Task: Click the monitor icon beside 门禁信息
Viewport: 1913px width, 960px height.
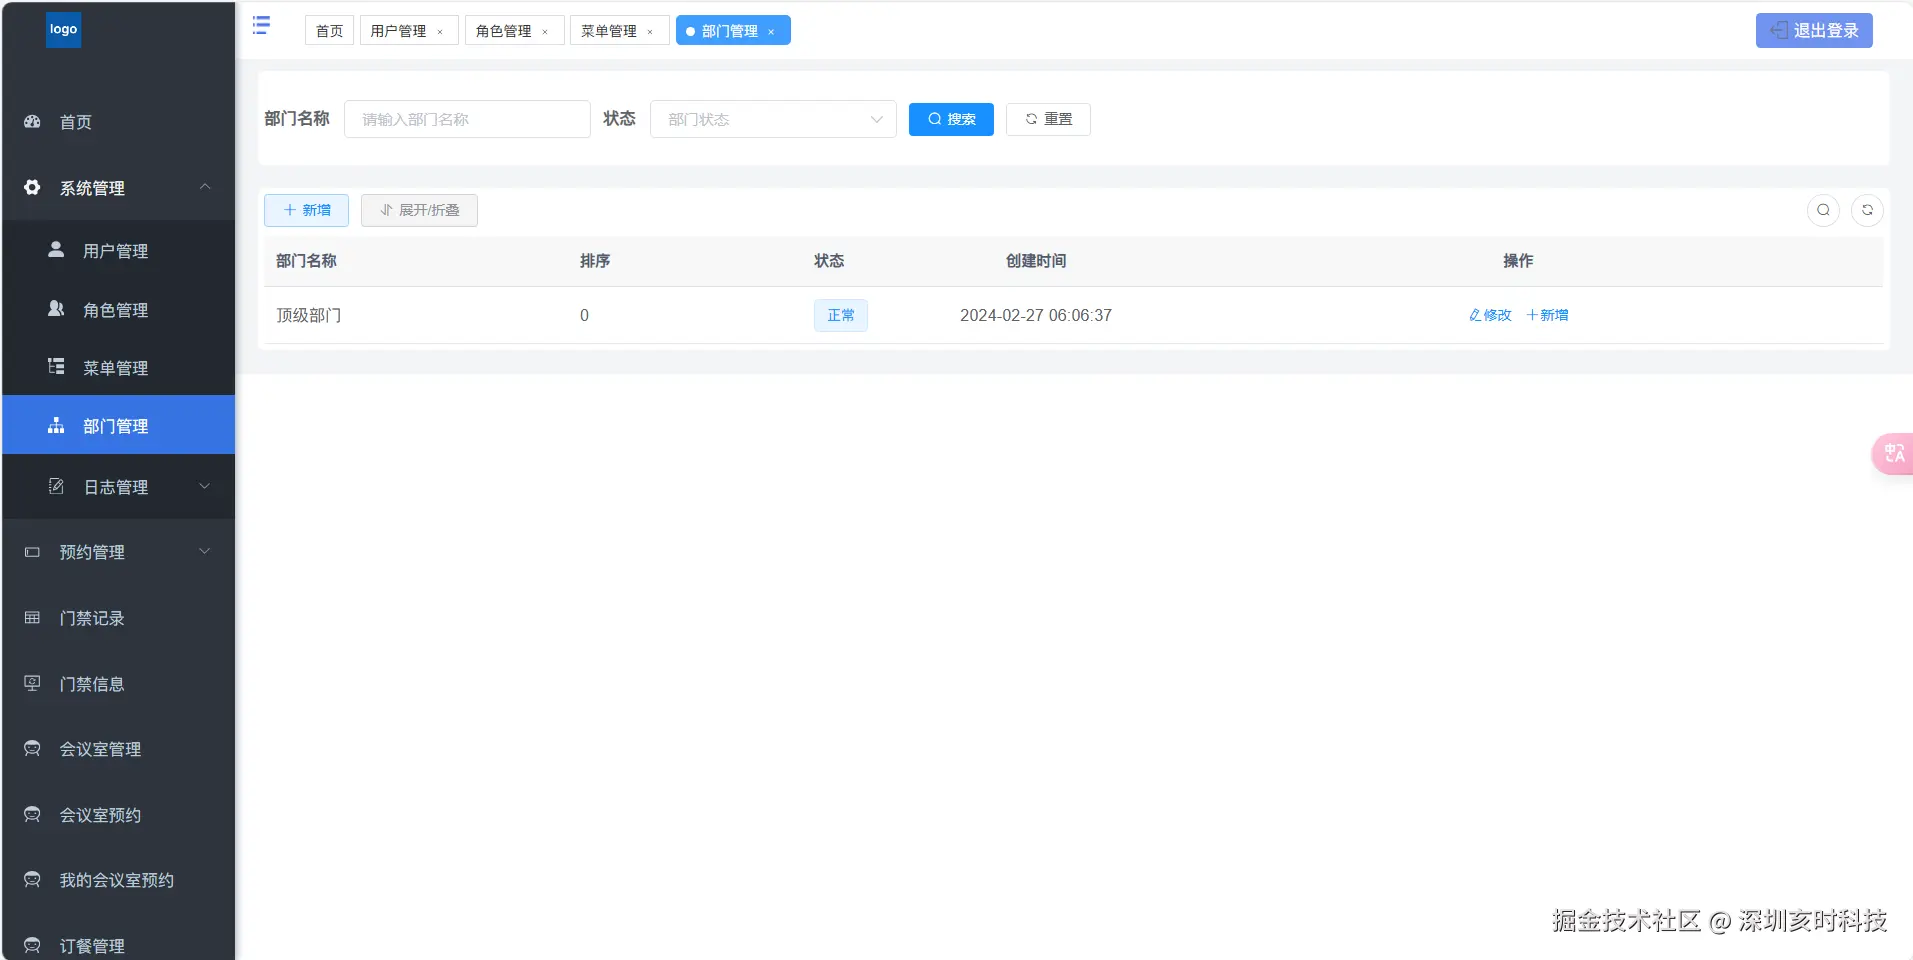Action: pyautogui.click(x=32, y=684)
